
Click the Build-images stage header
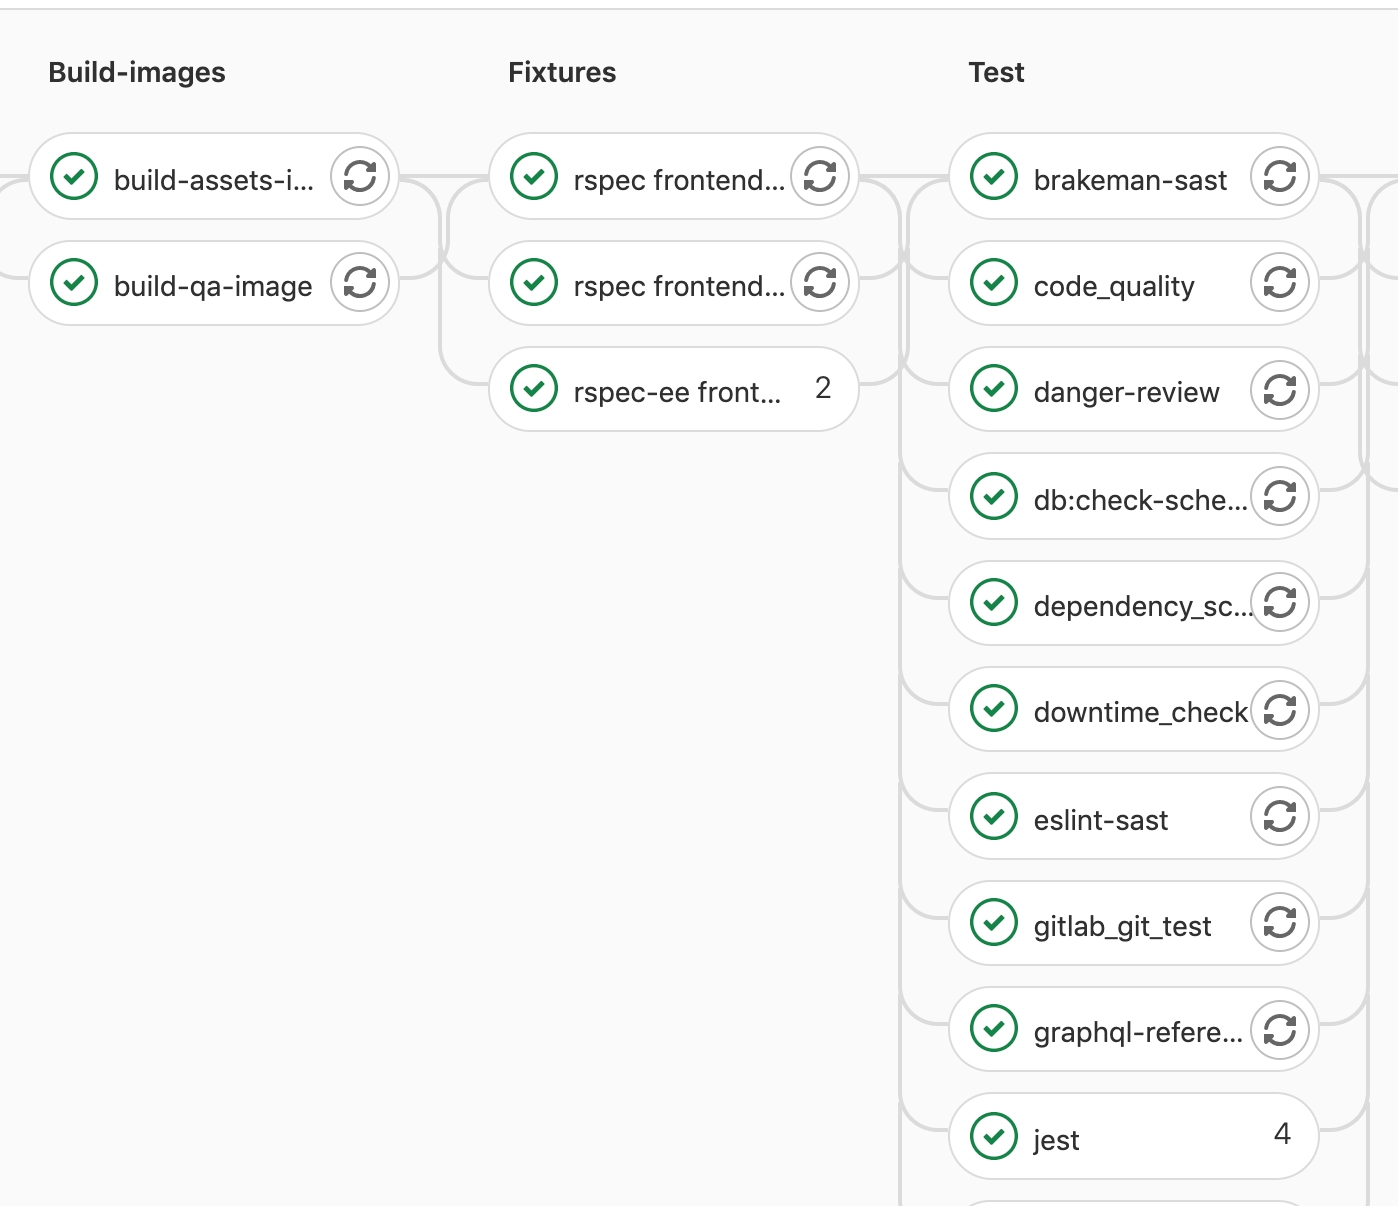click(136, 71)
